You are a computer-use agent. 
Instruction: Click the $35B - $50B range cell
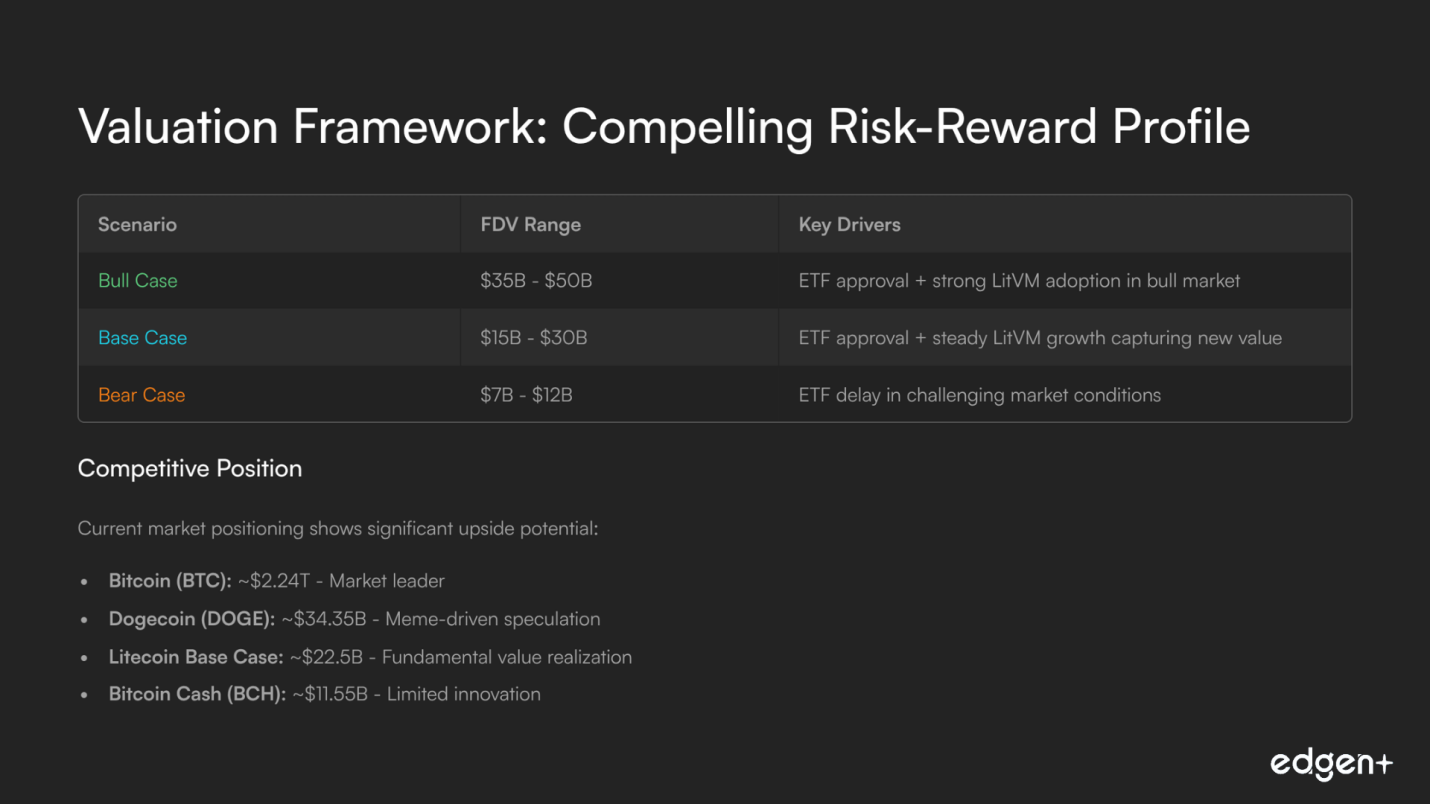[536, 281]
